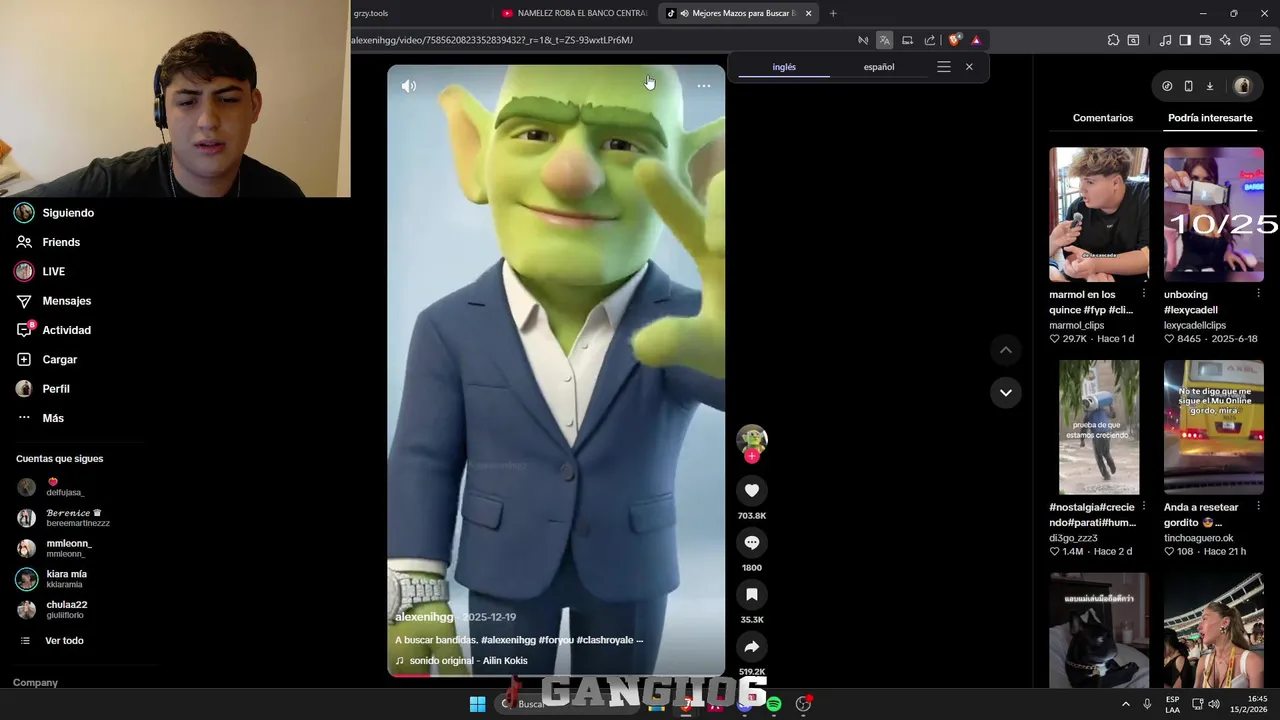Expand the Más menu in the sidebar

tap(53, 418)
